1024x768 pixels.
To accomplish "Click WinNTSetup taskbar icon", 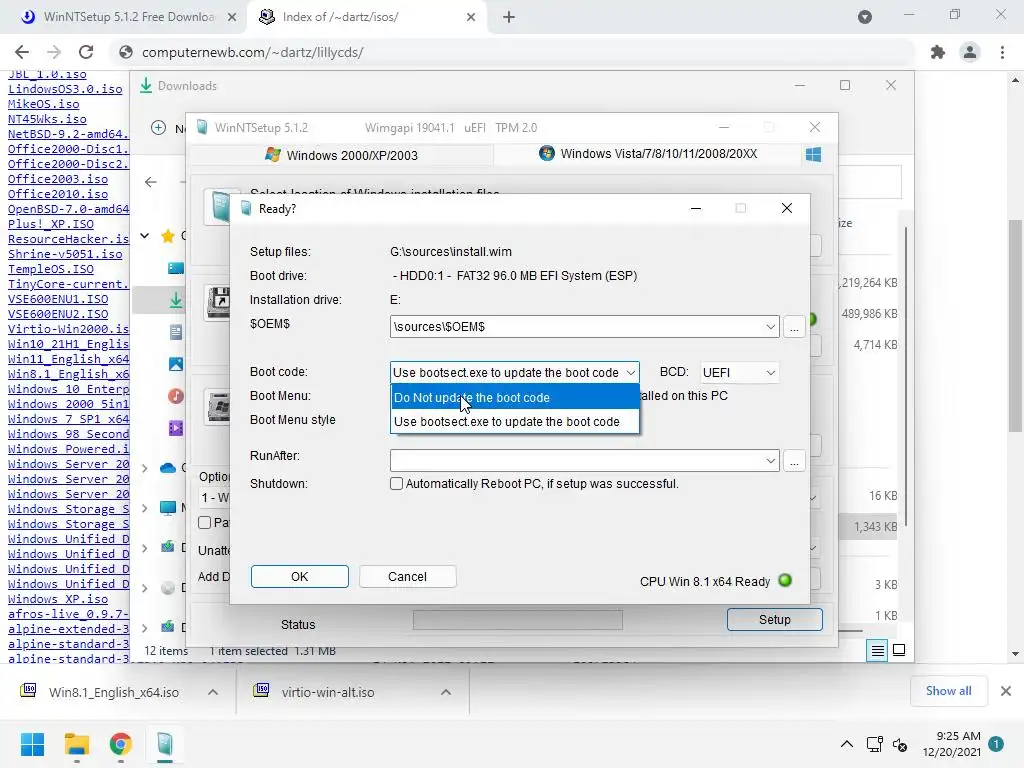I will (x=165, y=744).
